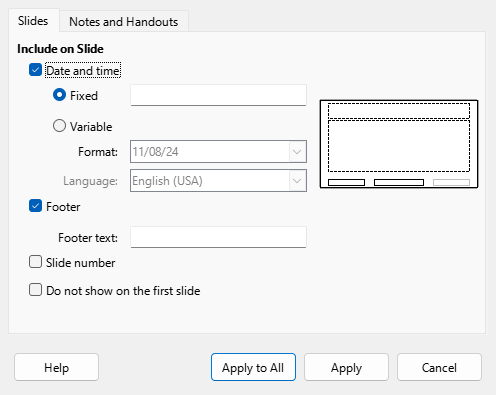Switch to the Slides tab
The image size is (496, 395).
pos(33,21)
